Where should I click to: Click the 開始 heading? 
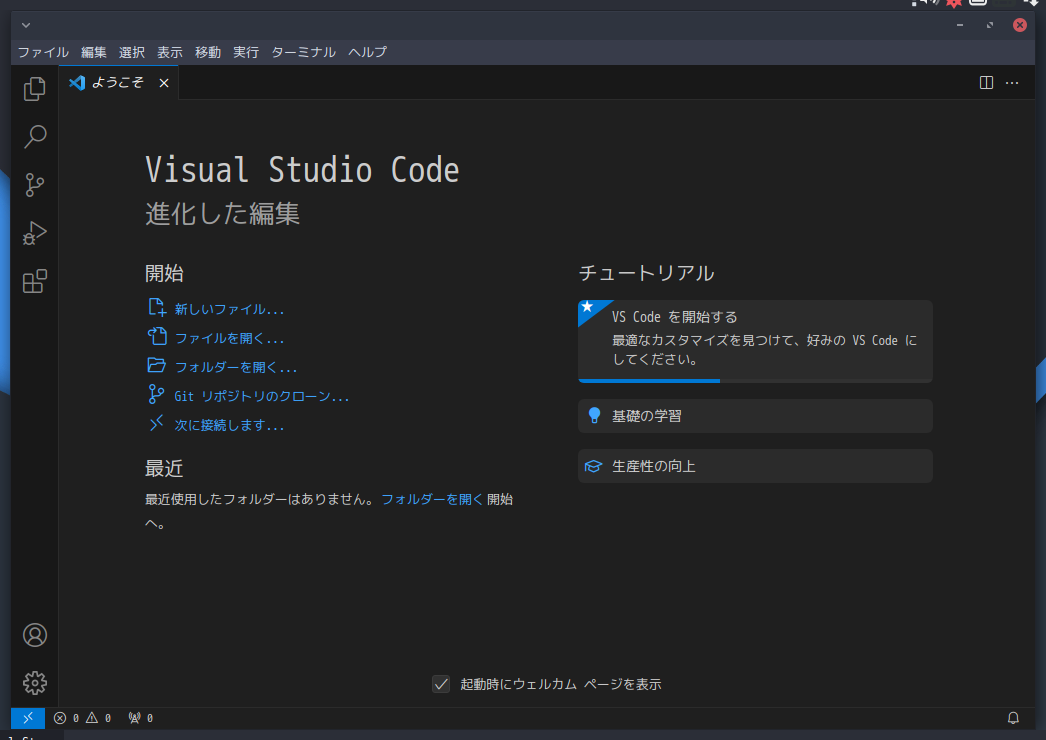coord(164,273)
